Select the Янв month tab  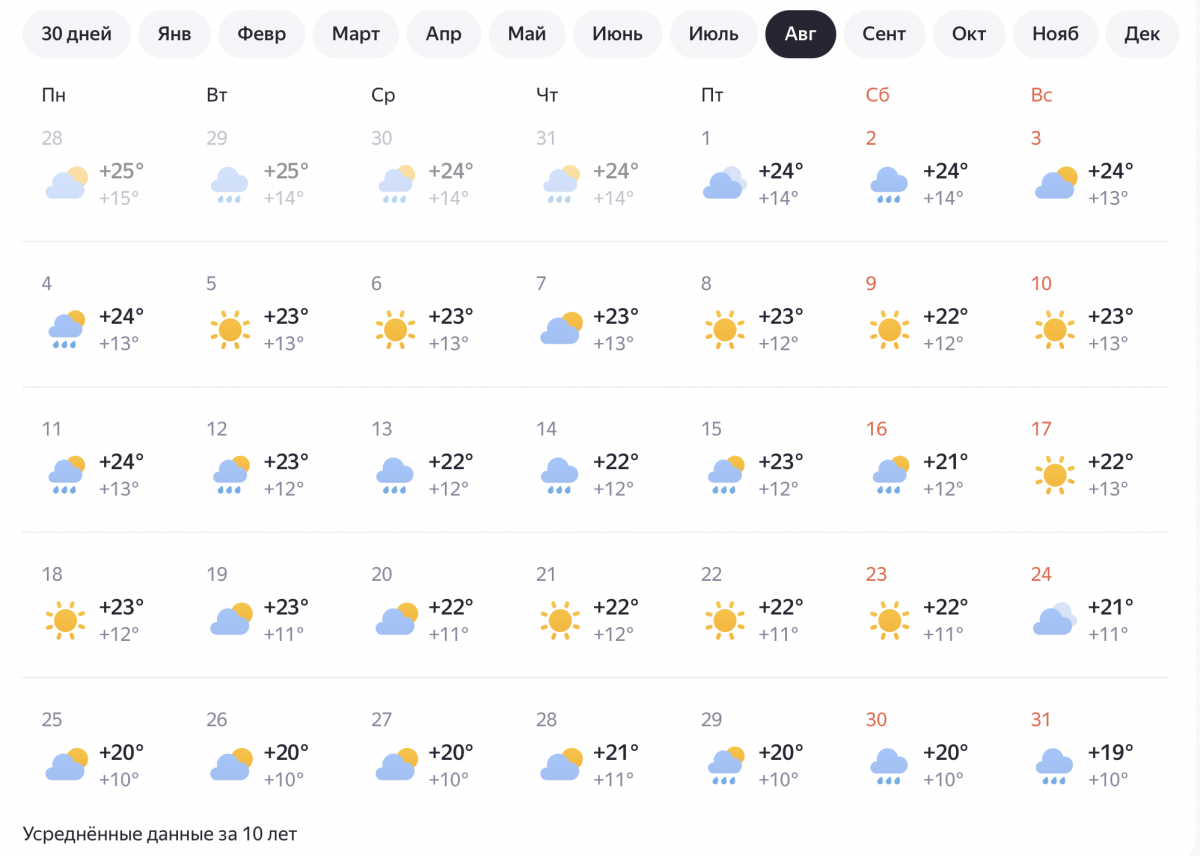(174, 34)
